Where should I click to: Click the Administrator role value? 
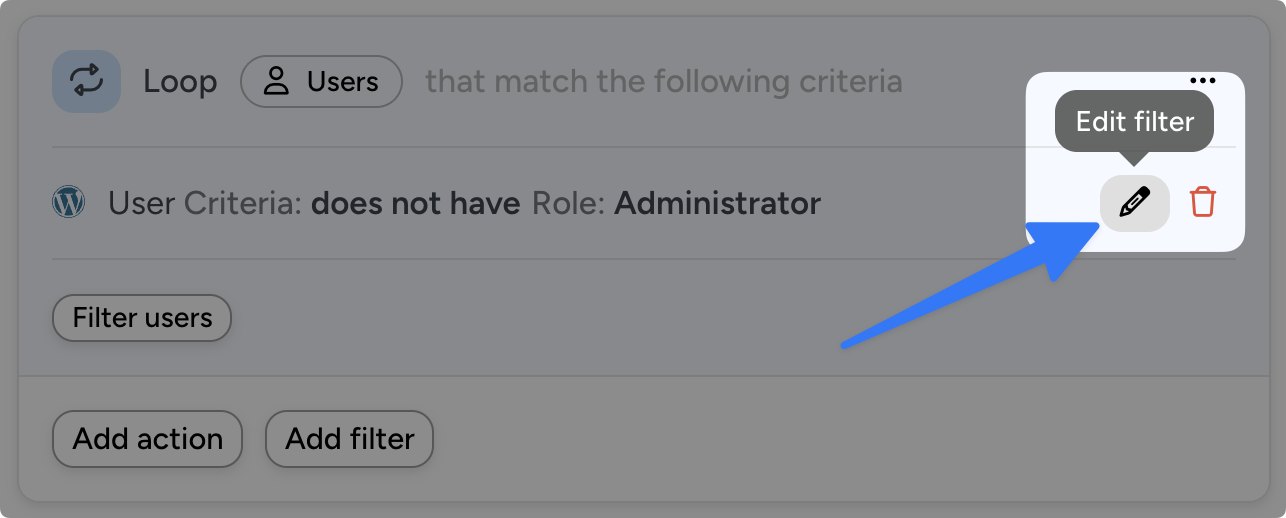[x=717, y=204]
